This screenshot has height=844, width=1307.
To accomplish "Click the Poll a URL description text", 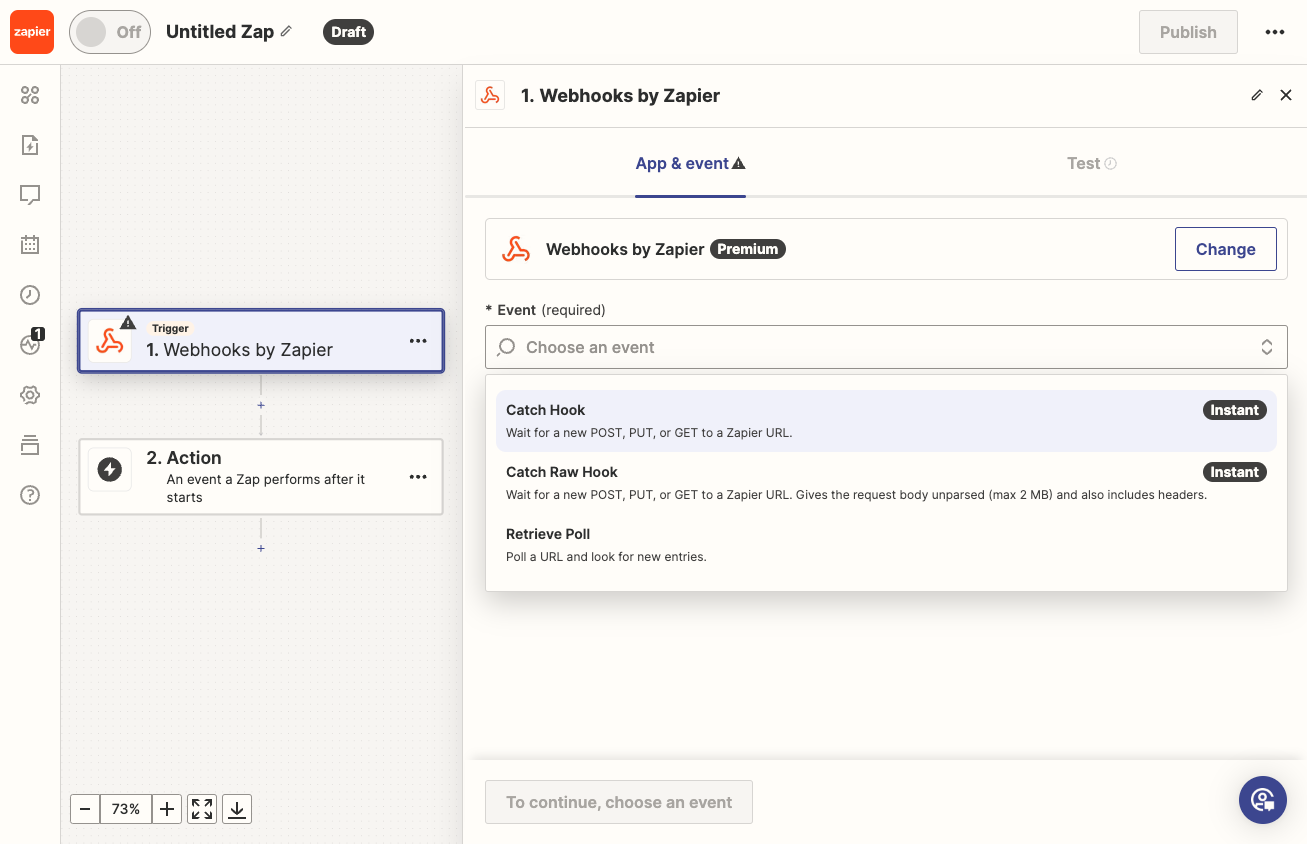I will (x=606, y=556).
